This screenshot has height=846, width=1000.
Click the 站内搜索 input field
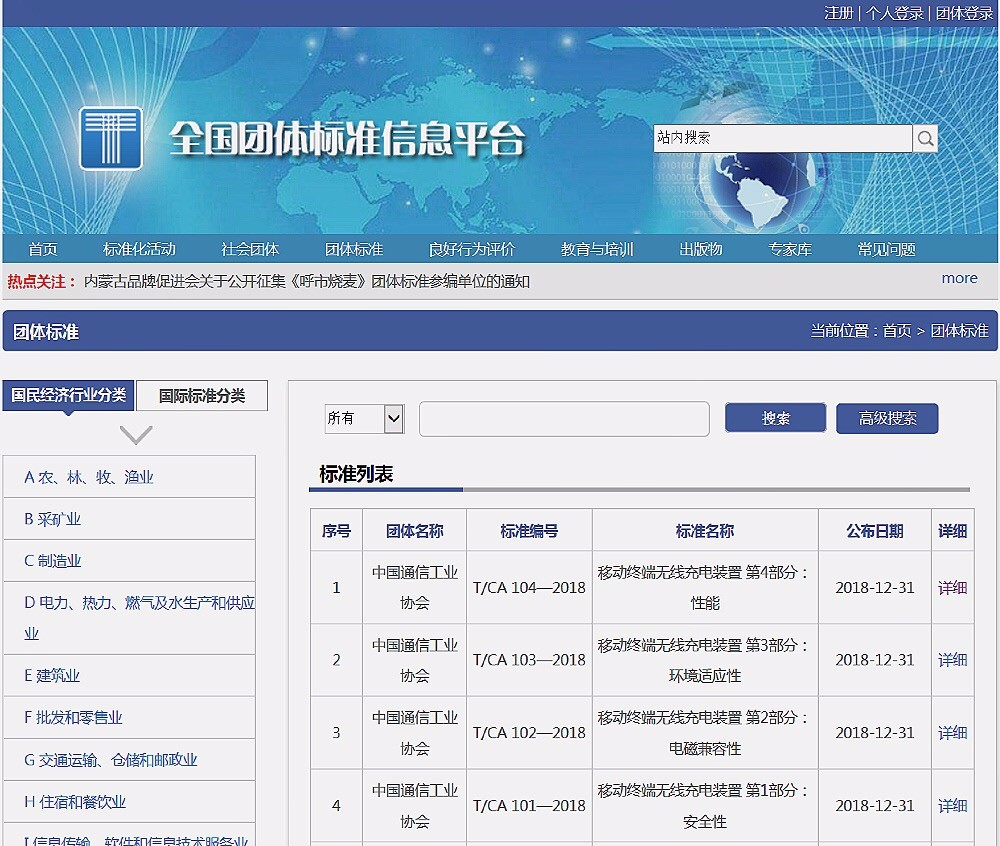point(783,138)
